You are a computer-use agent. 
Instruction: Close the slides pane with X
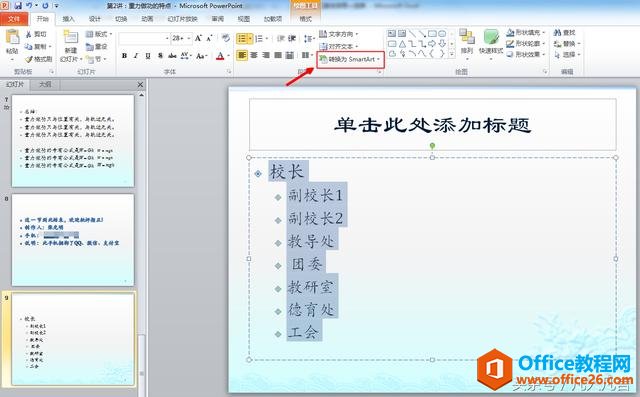pyautogui.click(x=140, y=84)
